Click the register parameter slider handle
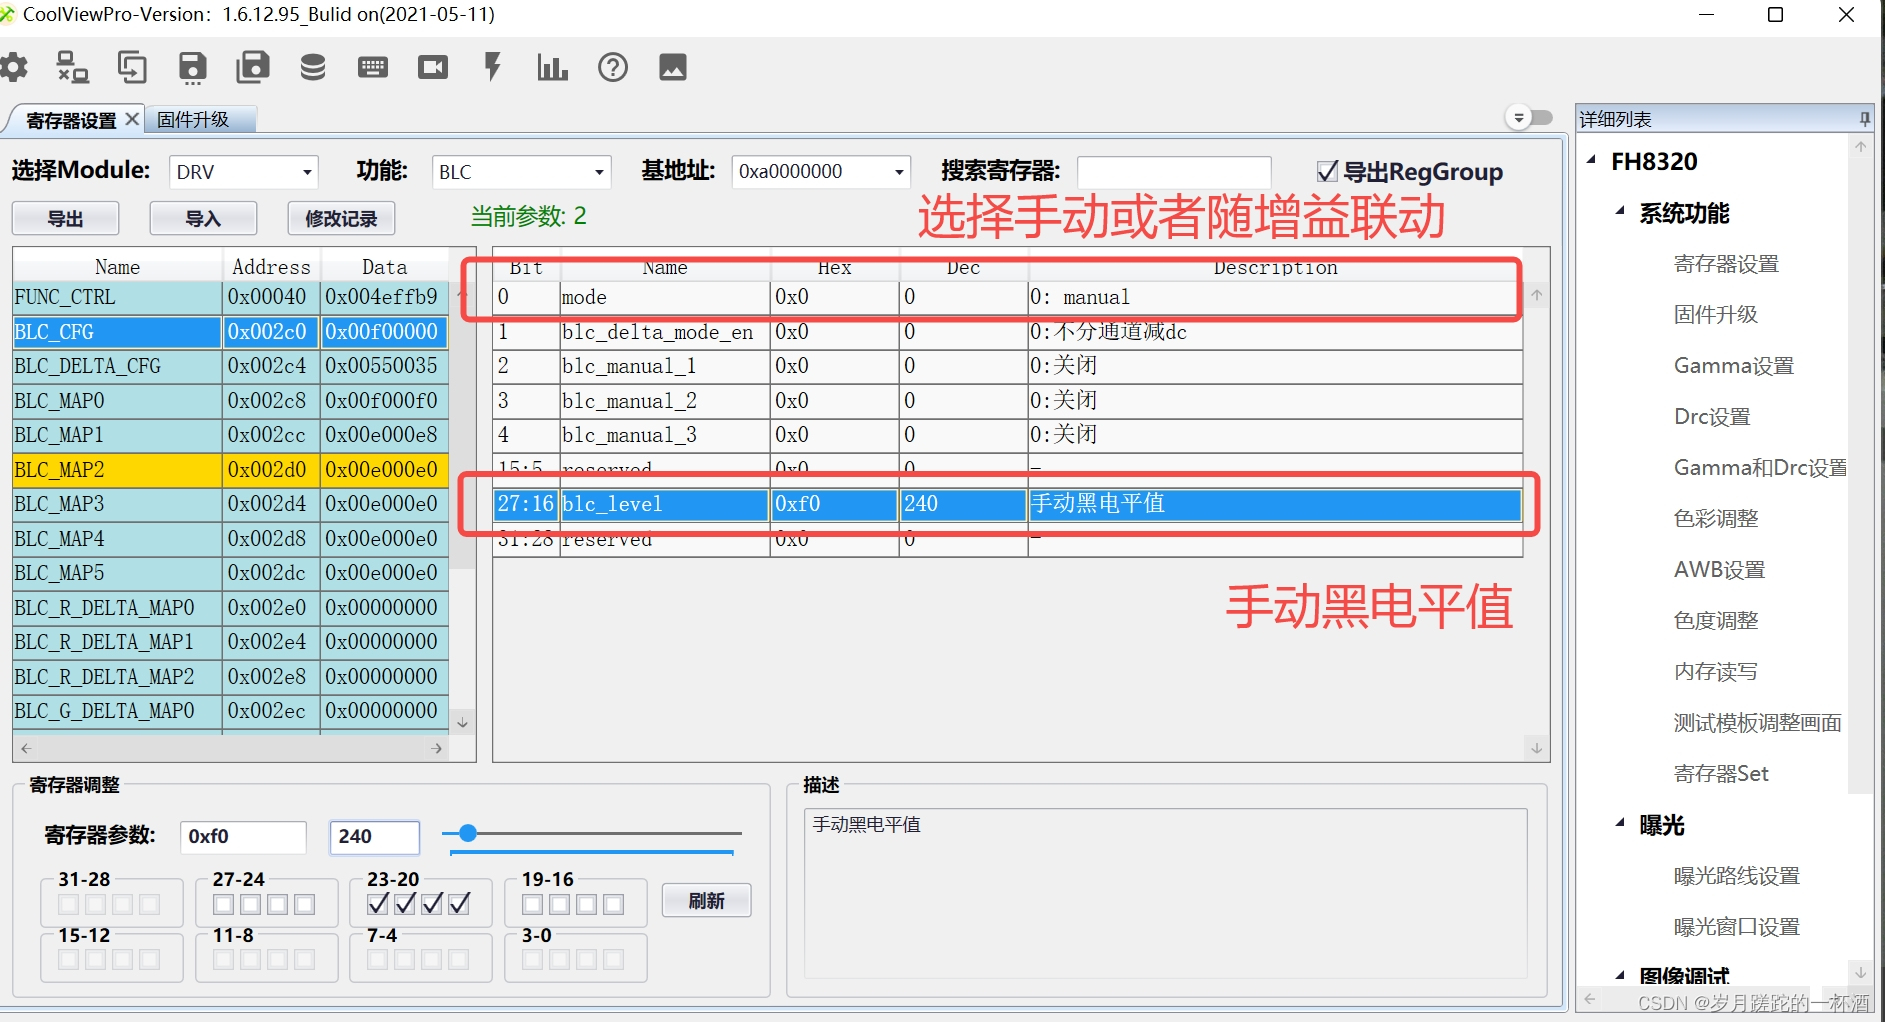Viewport: 1885px width, 1022px height. [x=467, y=833]
